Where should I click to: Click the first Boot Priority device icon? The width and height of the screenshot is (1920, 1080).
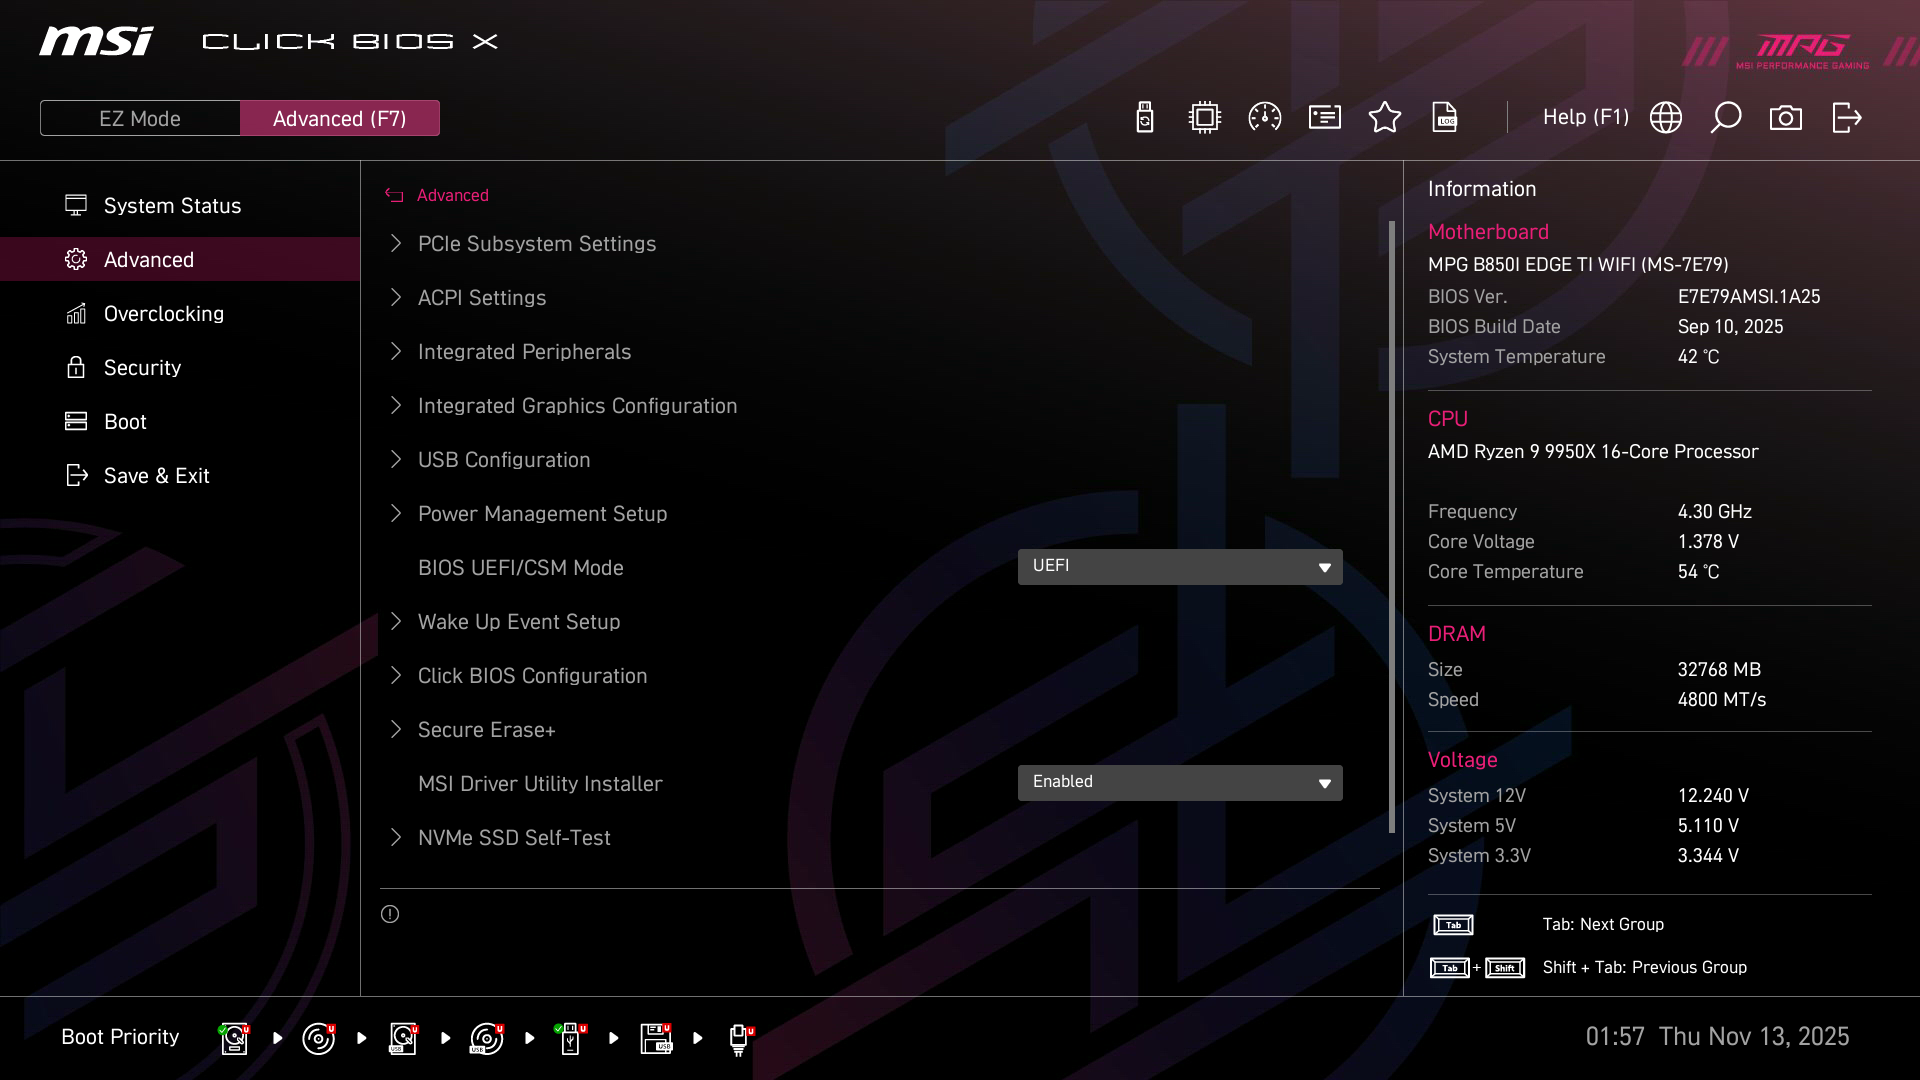(234, 1038)
